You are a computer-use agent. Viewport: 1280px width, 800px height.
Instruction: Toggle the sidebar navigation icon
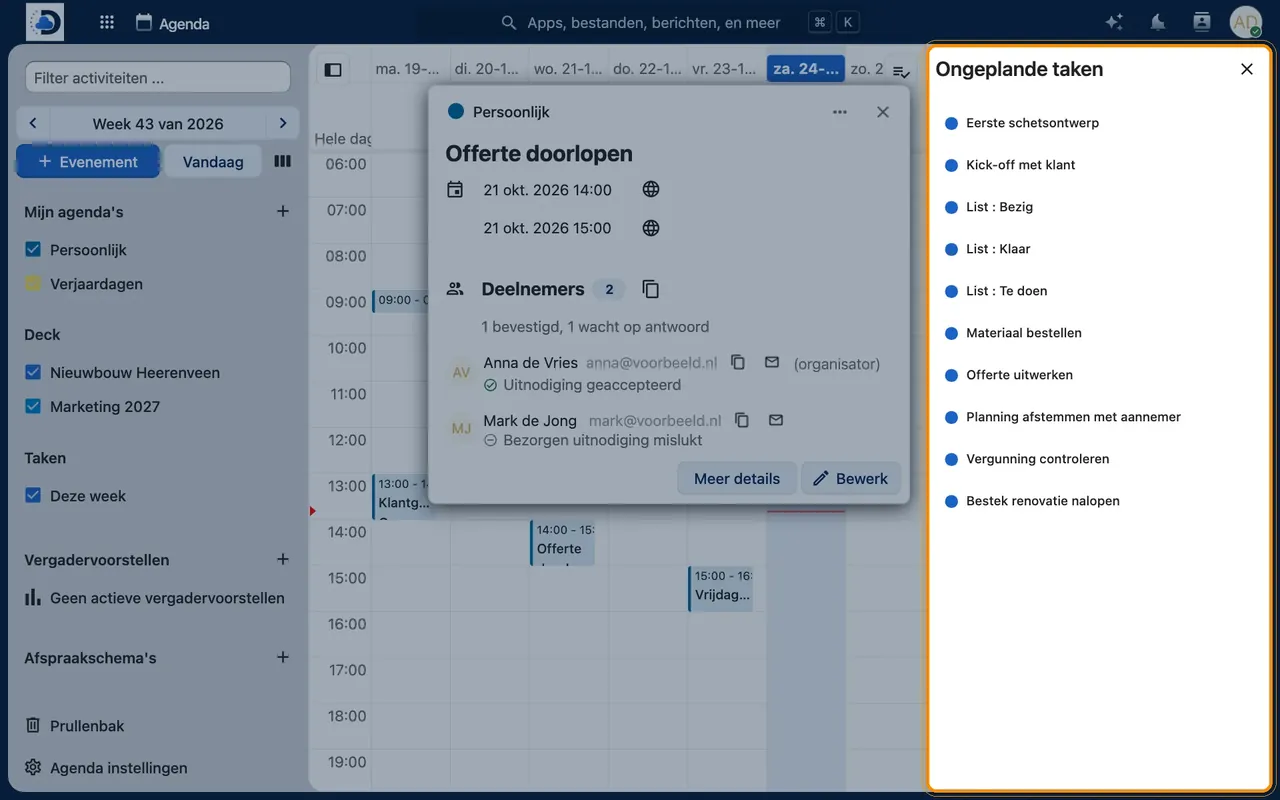[334, 70]
